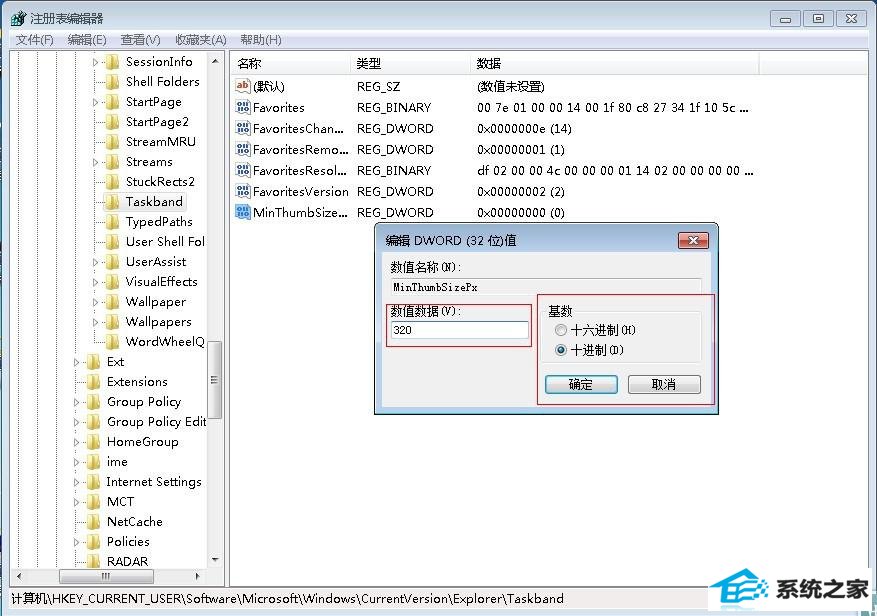Select the ime tree item
This screenshot has width=877, height=616.
(117, 462)
